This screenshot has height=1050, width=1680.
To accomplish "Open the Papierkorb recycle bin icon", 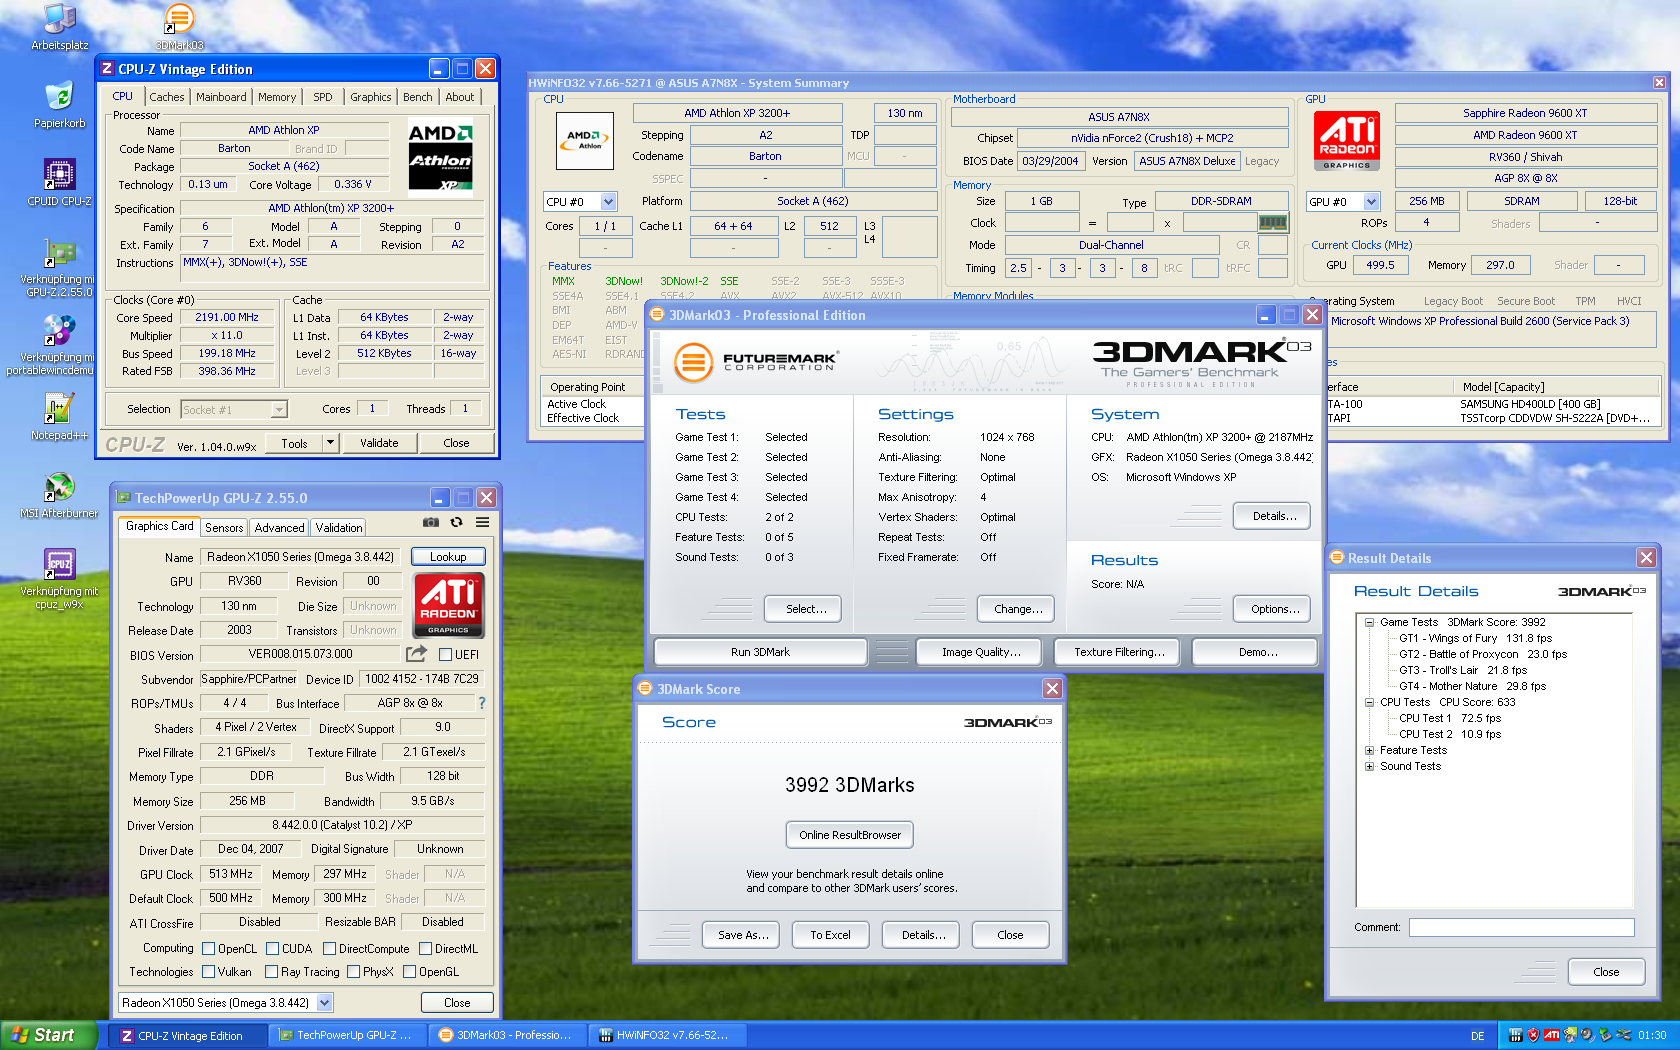I will (x=60, y=105).
